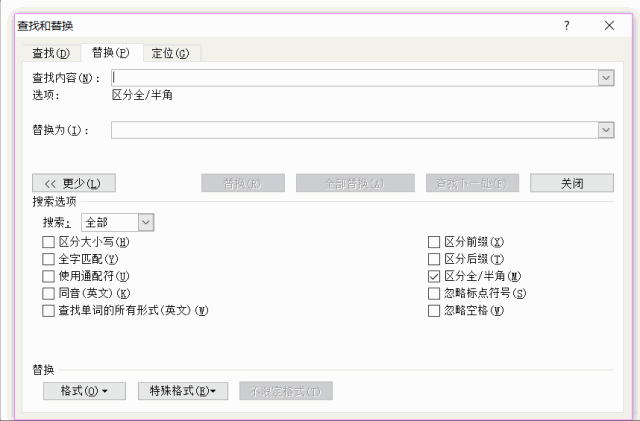Switch to the 查找 tab
Screen dimensions: 640x421
(x=51, y=53)
